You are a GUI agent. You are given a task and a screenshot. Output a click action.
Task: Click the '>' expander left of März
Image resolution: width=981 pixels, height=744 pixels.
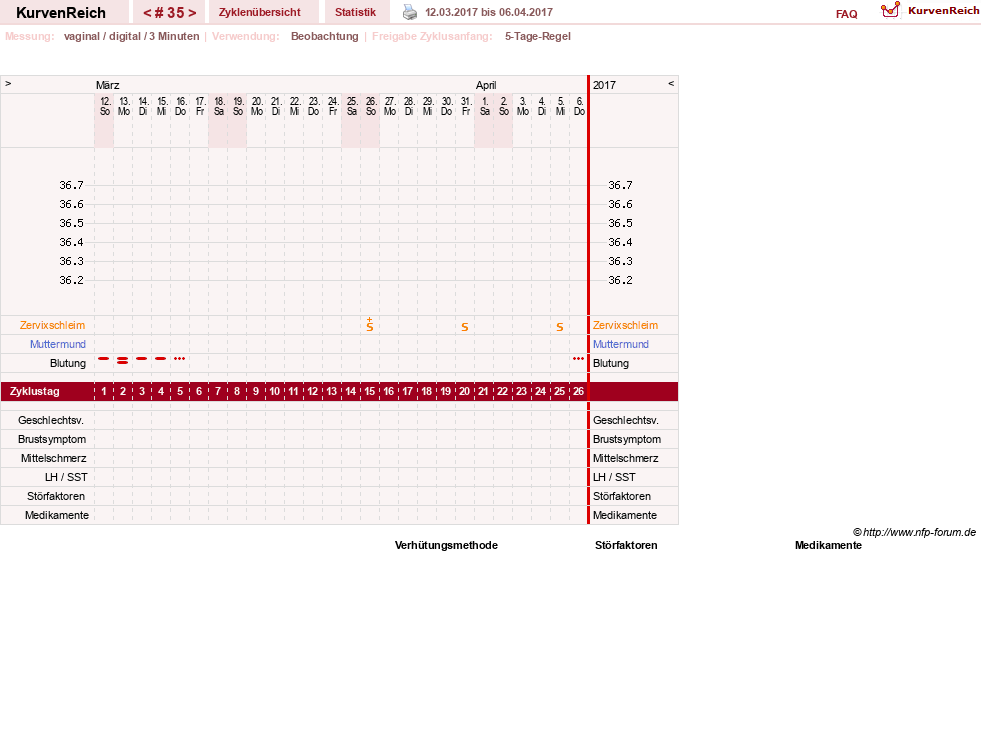(8, 83)
